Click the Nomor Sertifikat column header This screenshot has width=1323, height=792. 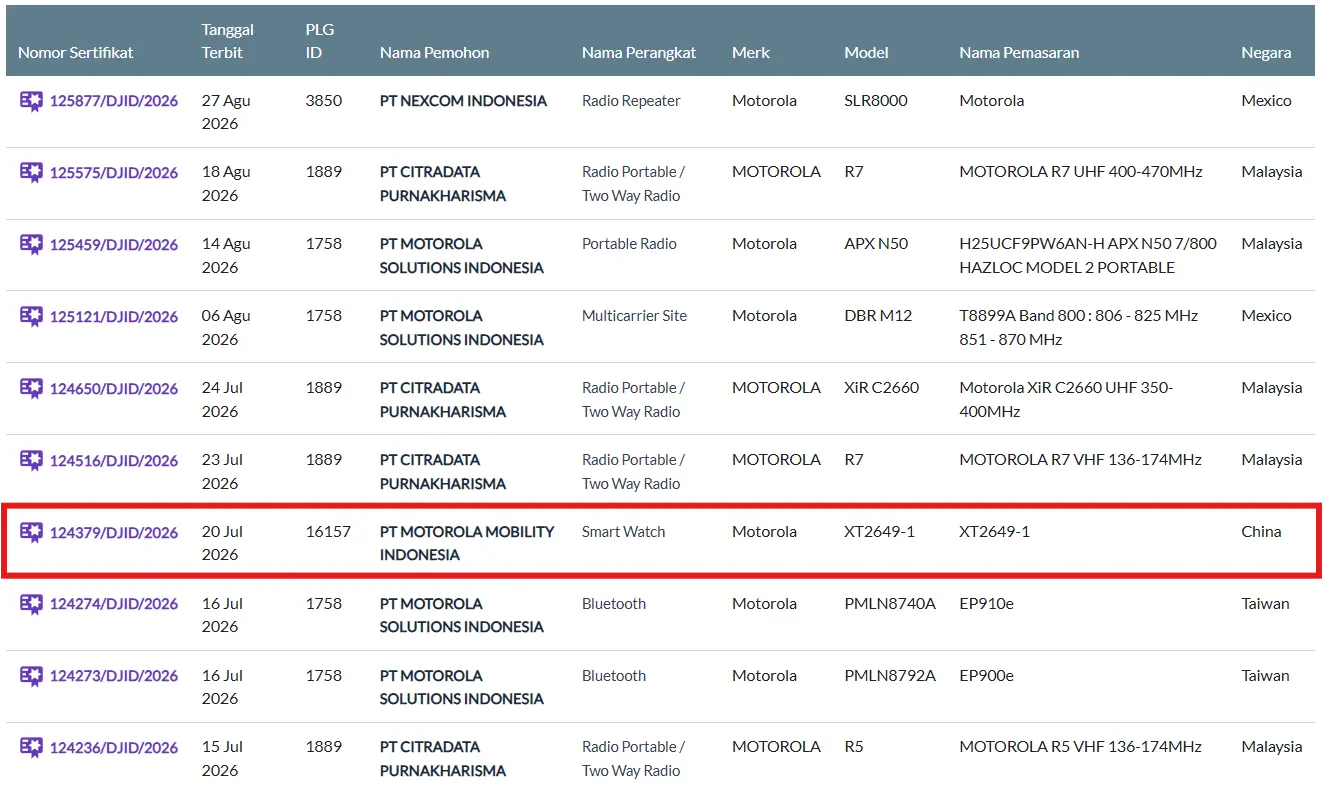click(x=76, y=53)
